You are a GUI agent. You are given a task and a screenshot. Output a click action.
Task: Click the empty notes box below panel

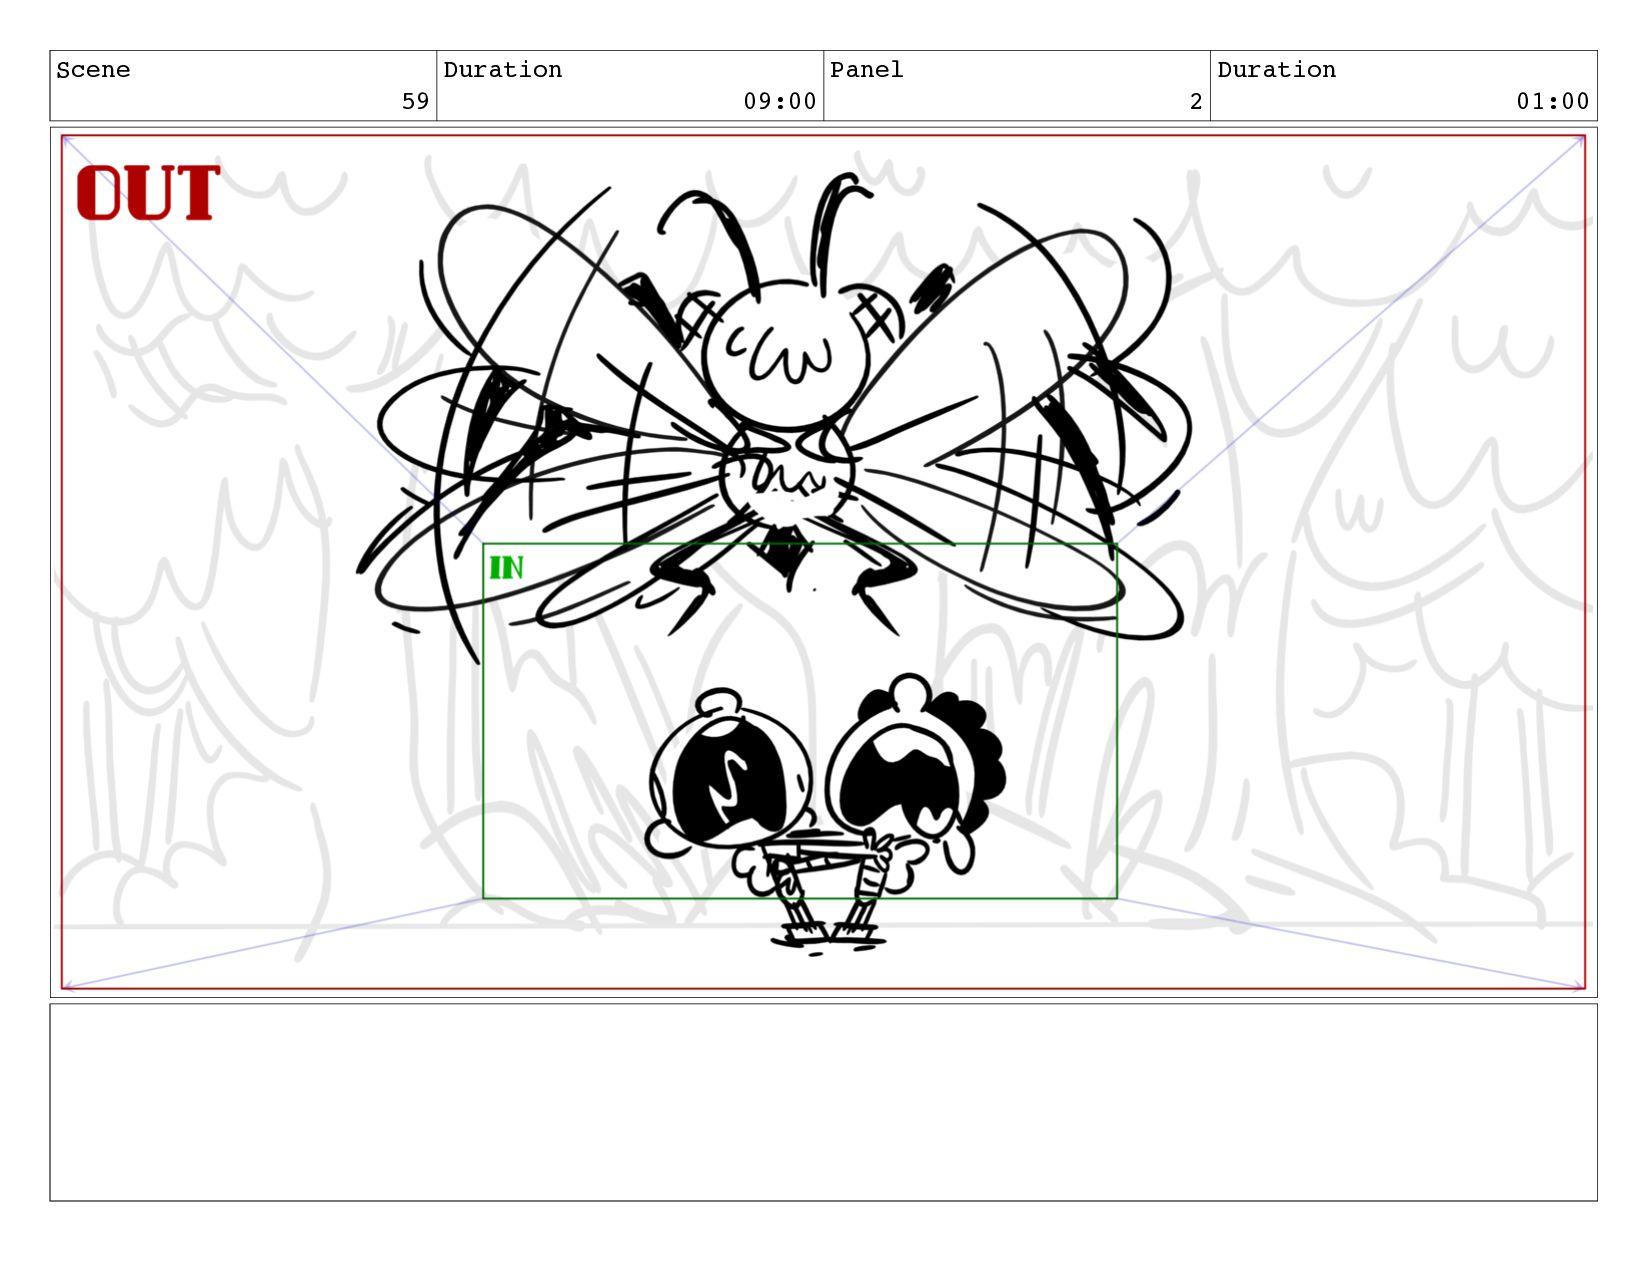[x=823, y=1102]
